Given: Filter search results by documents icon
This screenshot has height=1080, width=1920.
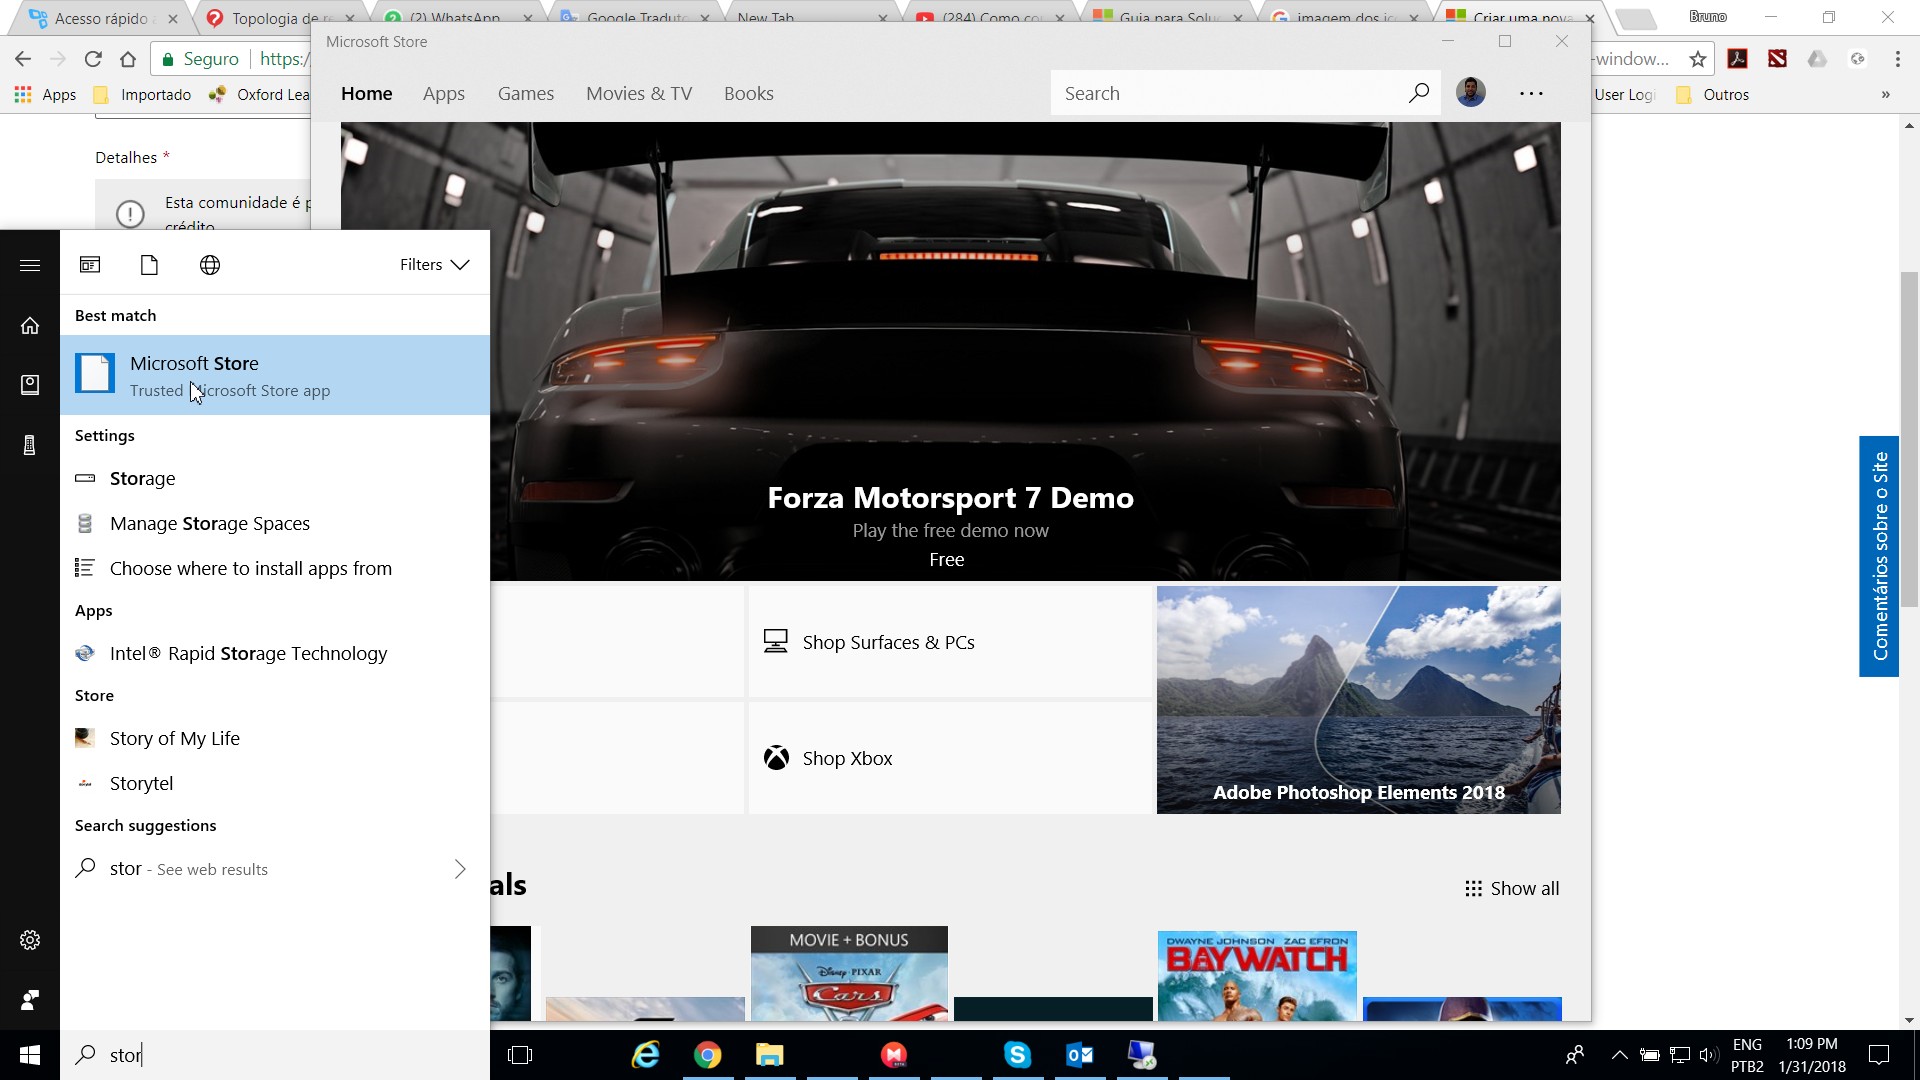Looking at the screenshot, I should click(x=149, y=265).
